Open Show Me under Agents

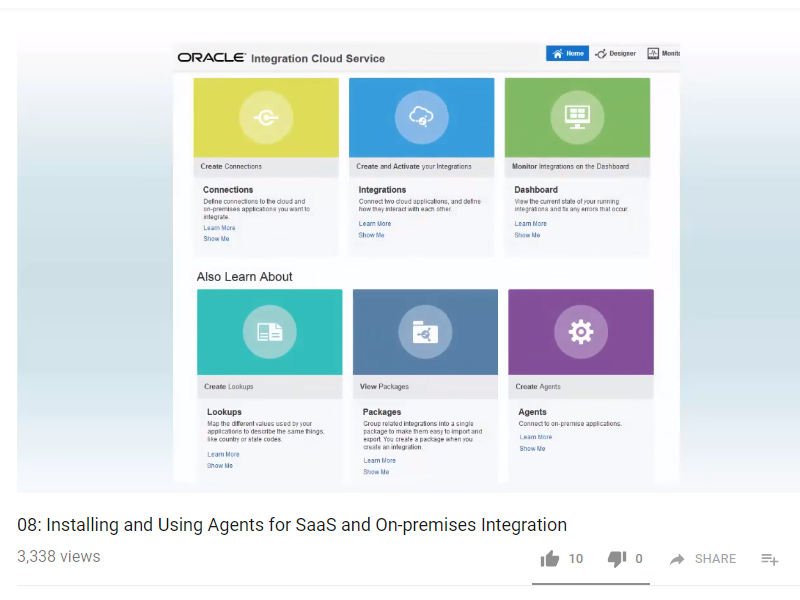tap(532, 448)
